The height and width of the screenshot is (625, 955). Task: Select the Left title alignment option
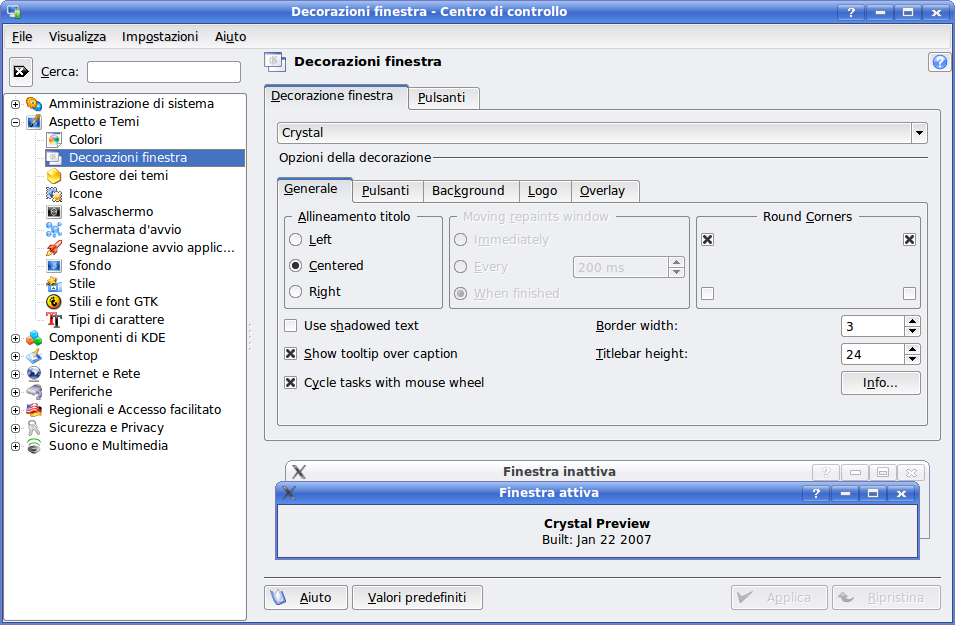[295, 240]
